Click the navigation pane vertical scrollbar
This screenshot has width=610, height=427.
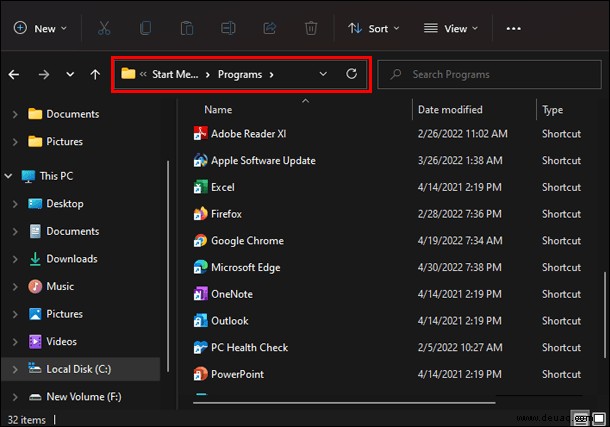[168, 266]
